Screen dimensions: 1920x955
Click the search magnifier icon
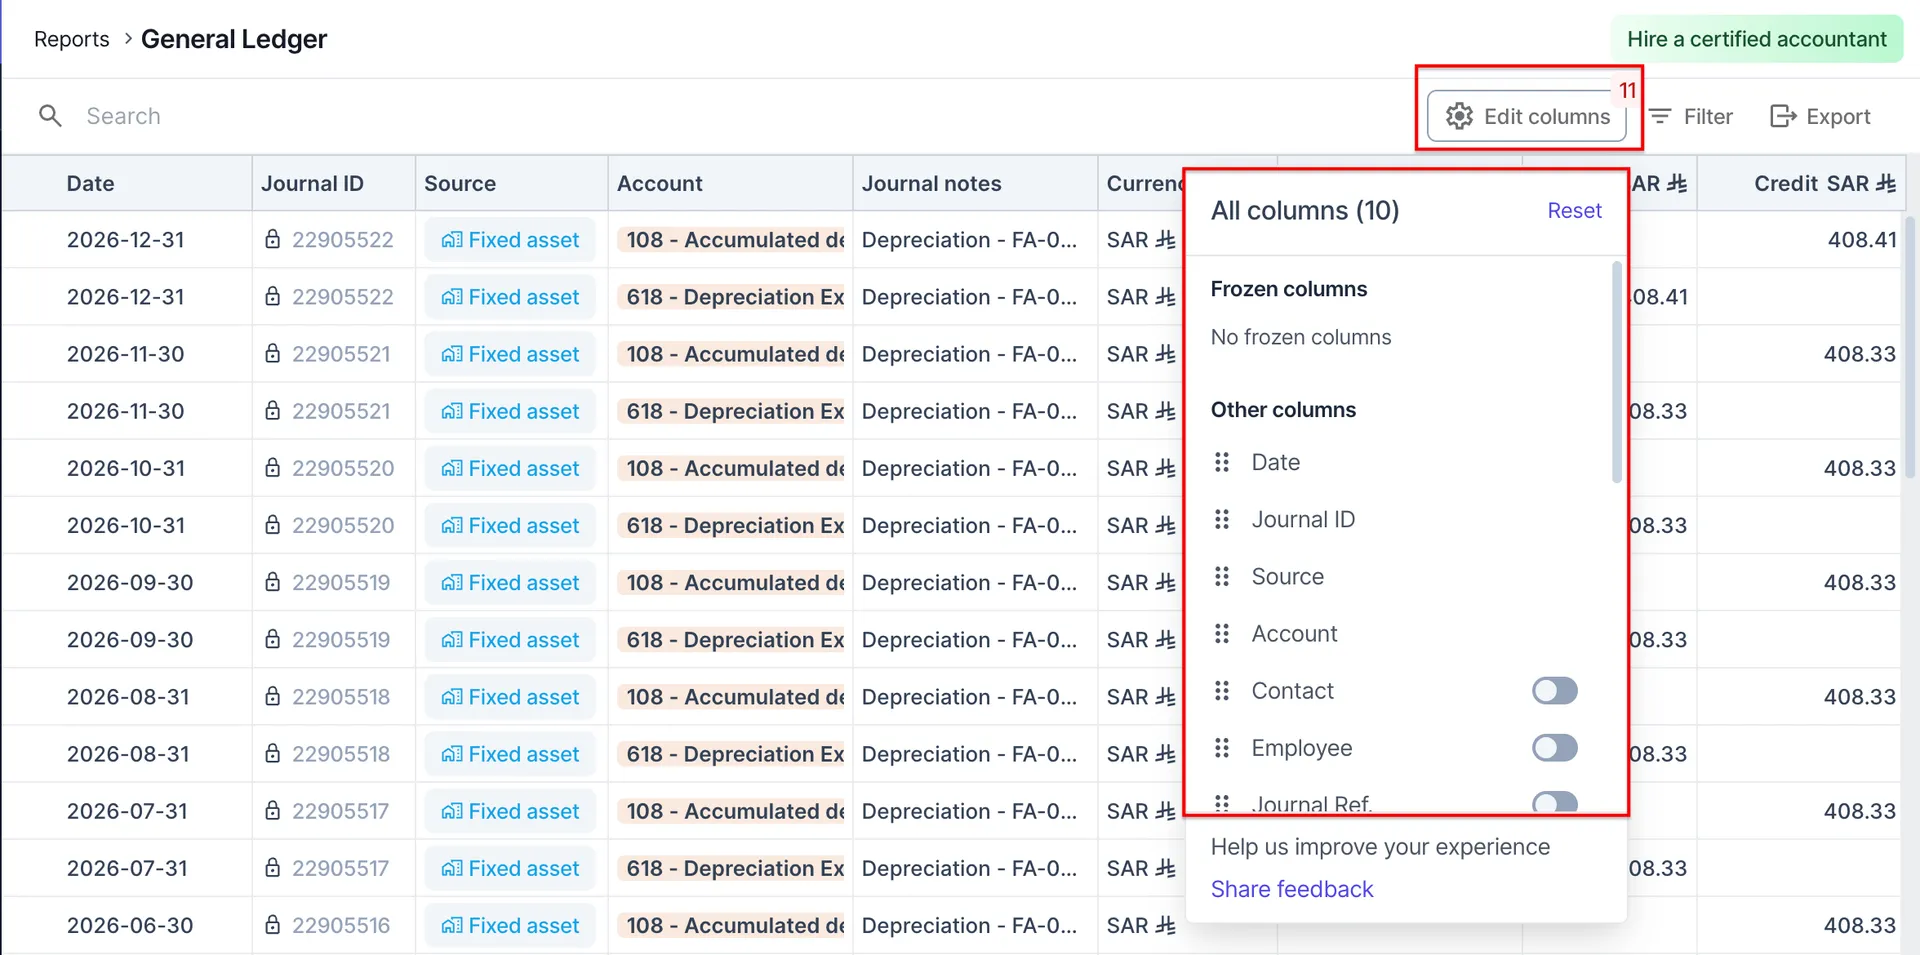[x=51, y=115]
